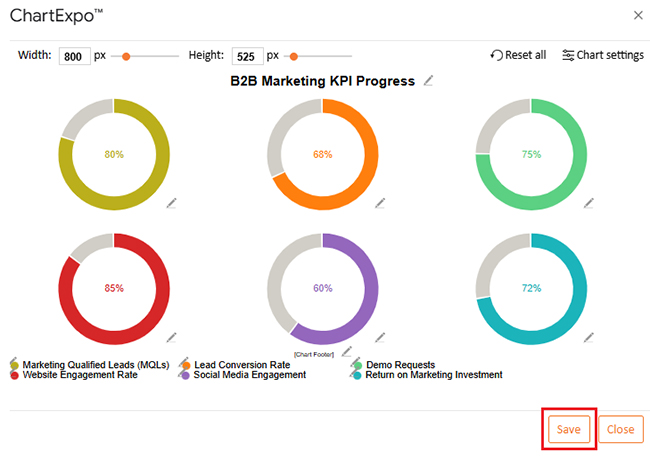Click the Return on Marketing Investment legend
The image size is (650, 469).
433,375
